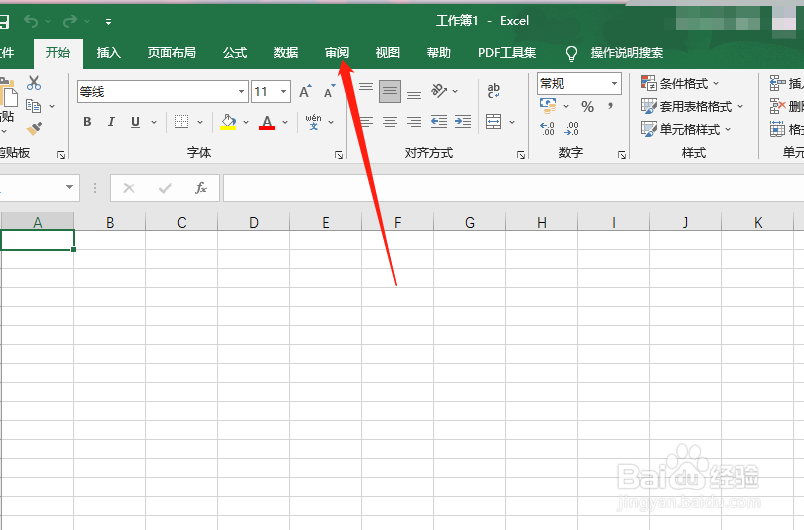Switch to 视图 ribbon tab
Image resolution: width=804 pixels, height=530 pixels.
coord(388,52)
